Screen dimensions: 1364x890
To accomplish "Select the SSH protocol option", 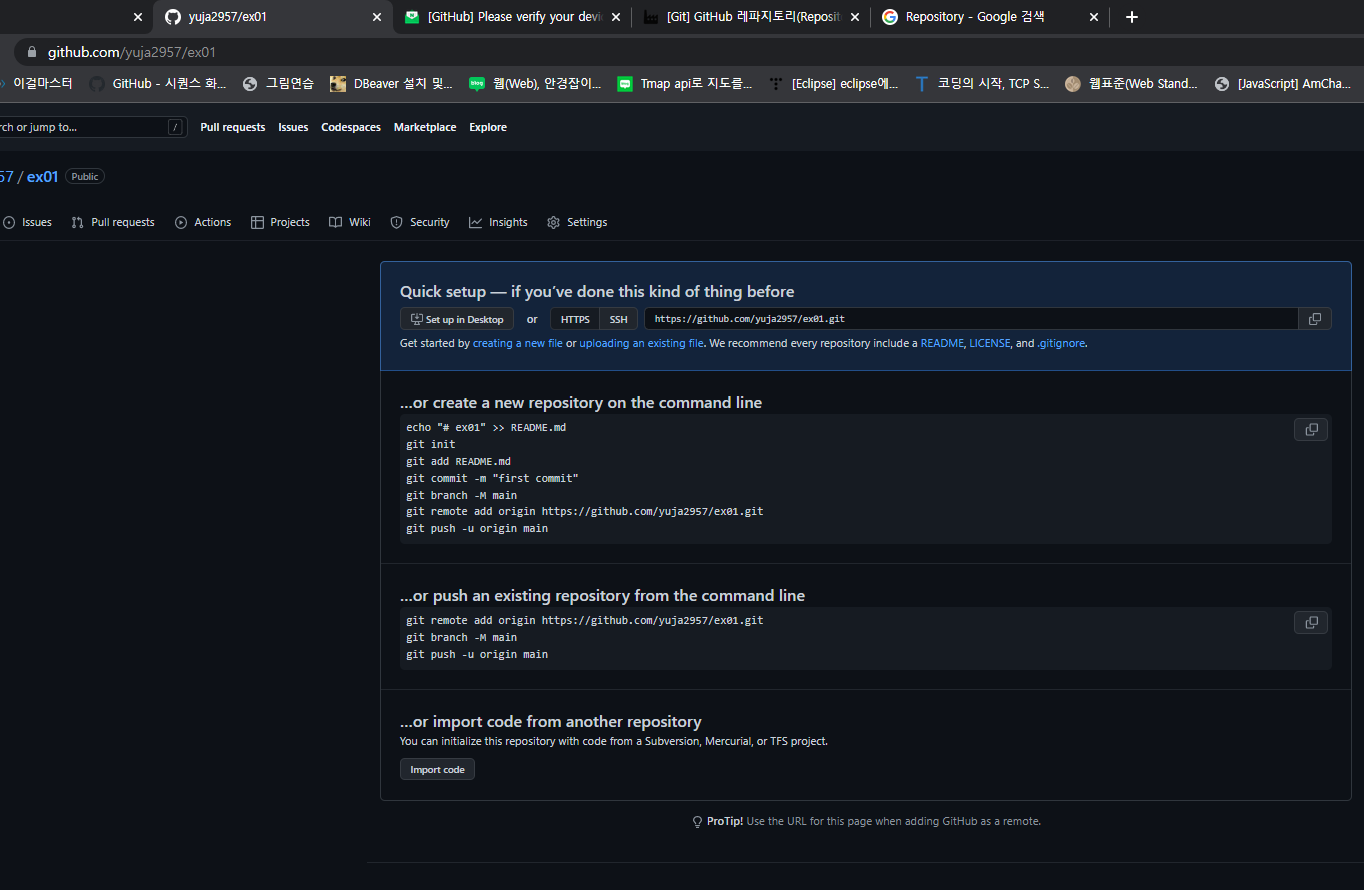I will click(619, 319).
